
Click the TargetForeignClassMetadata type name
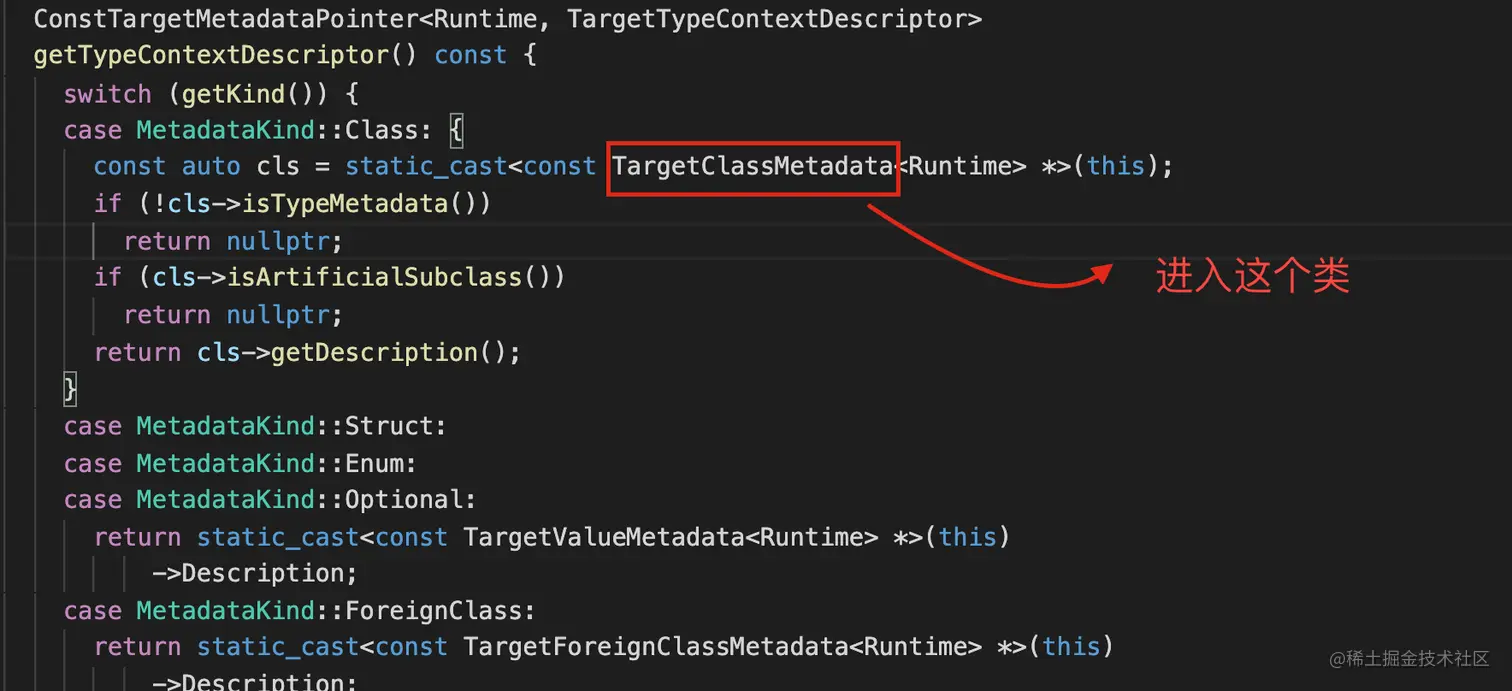click(x=655, y=647)
